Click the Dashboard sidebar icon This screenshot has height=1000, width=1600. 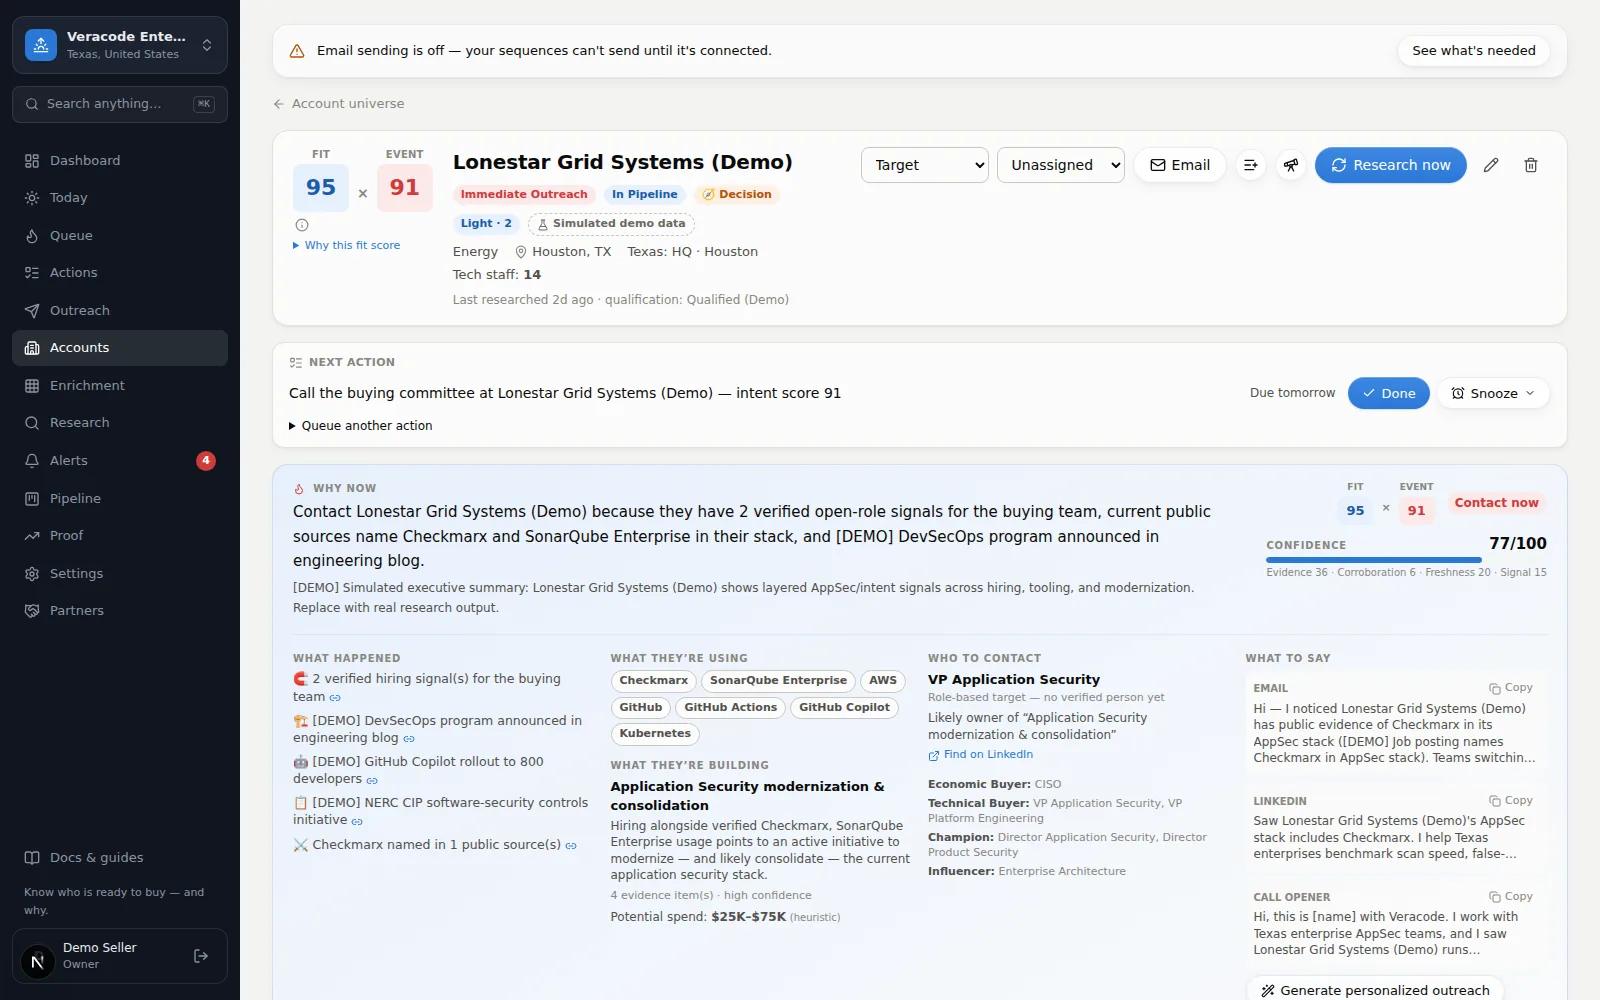coord(32,161)
